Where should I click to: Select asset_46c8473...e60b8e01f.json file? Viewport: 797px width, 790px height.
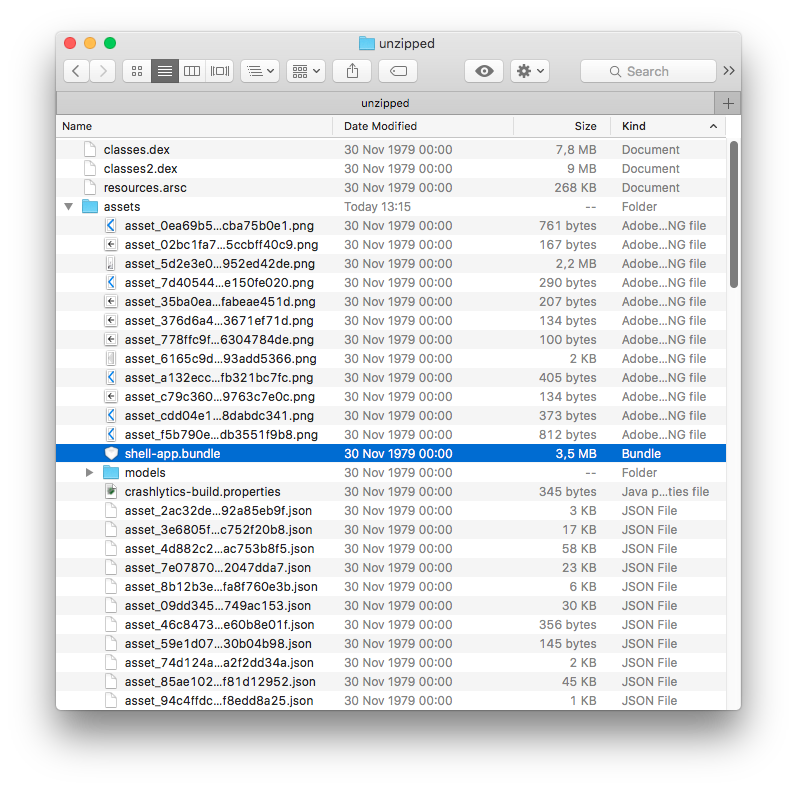391,625
